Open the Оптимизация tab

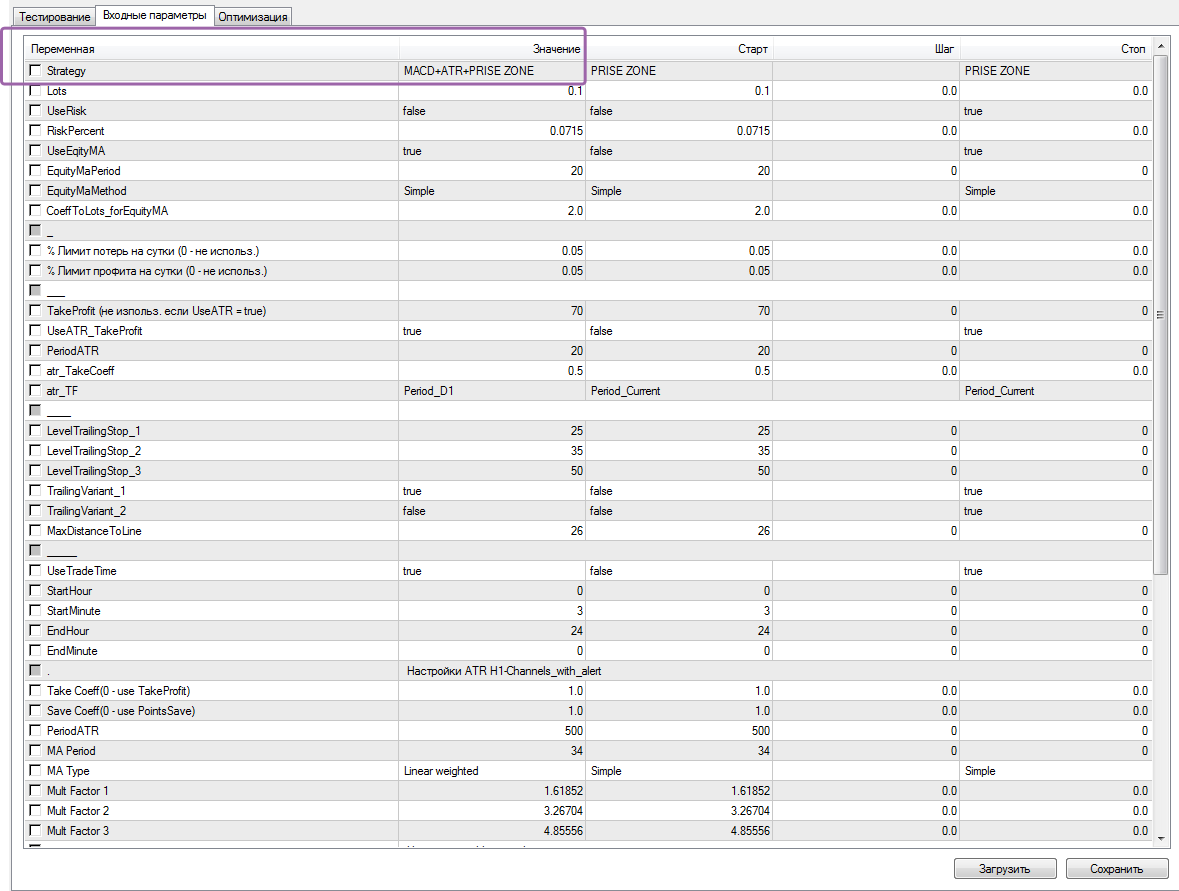pos(253,17)
